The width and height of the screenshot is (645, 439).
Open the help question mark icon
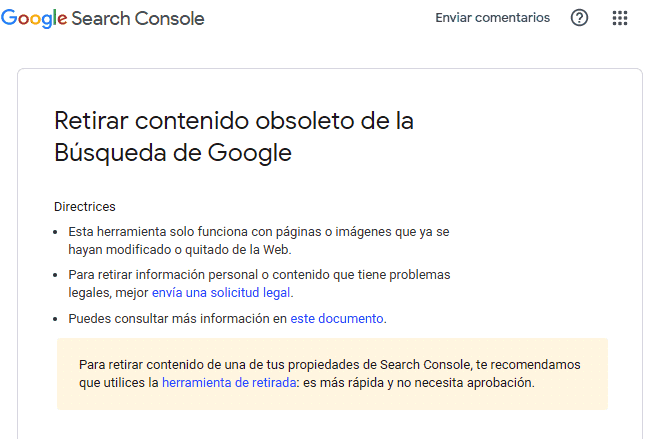click(579, 18)
